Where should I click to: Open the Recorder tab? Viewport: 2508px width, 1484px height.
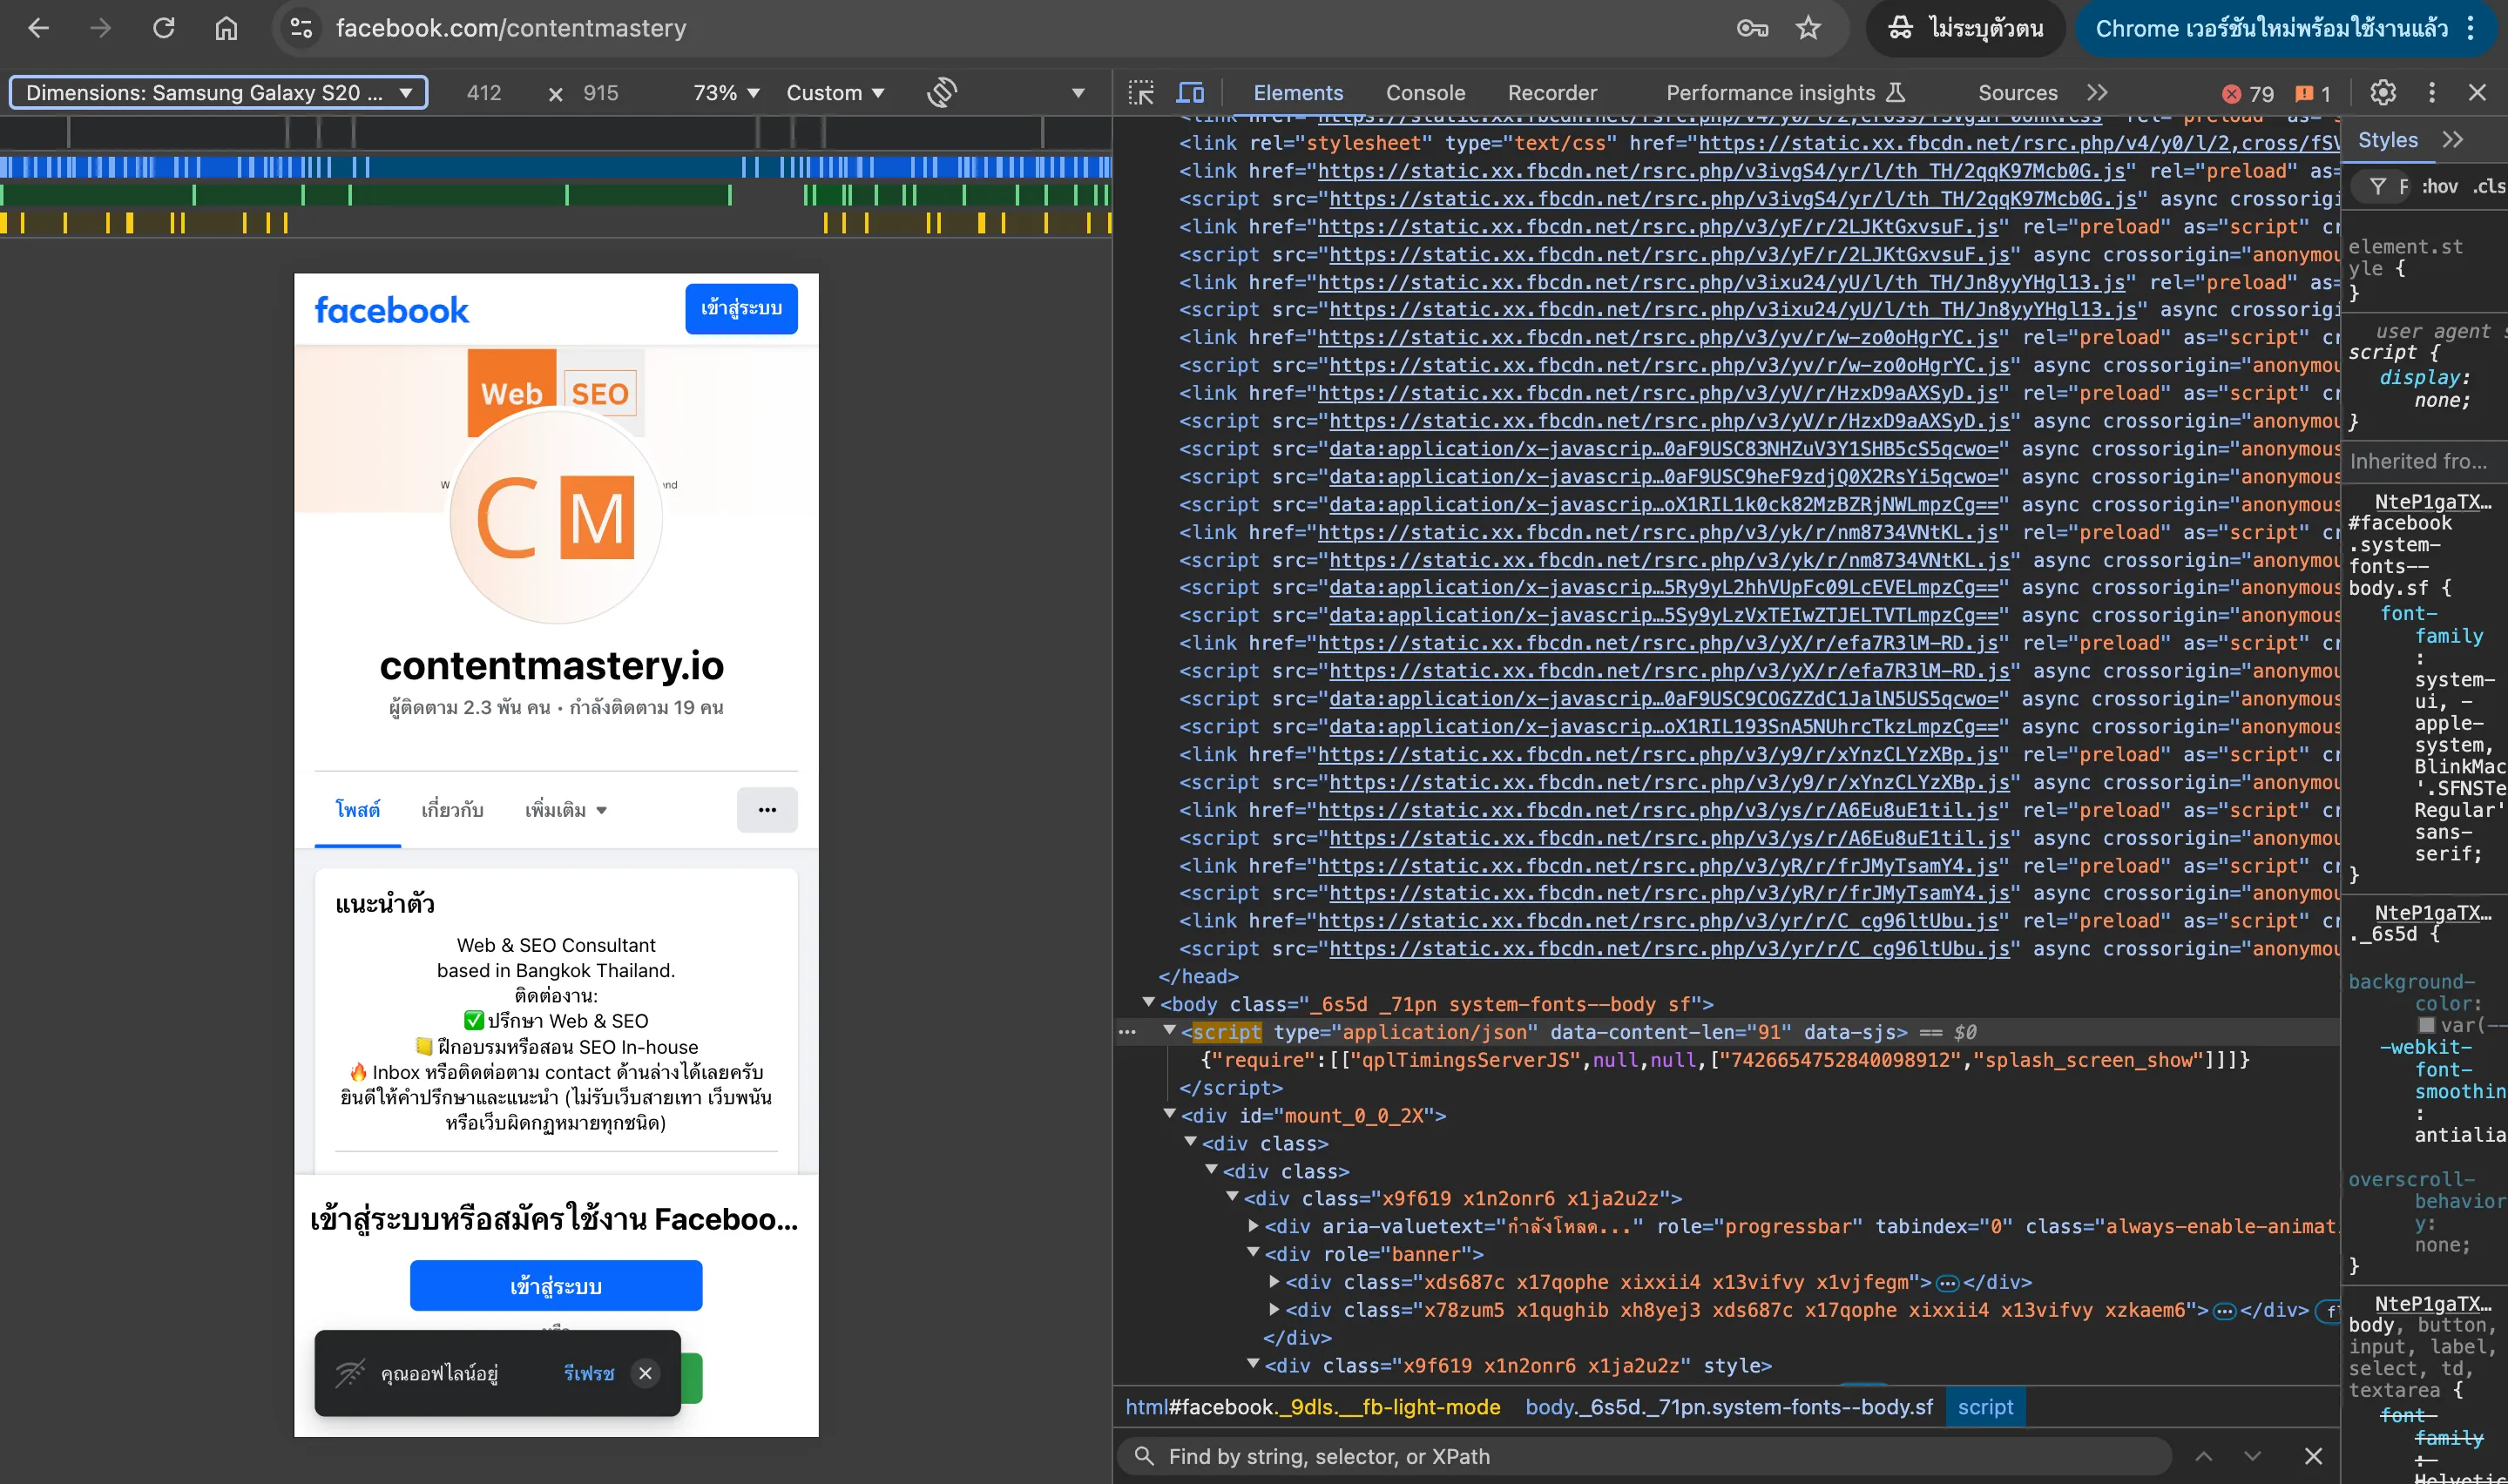(1552, 93)
